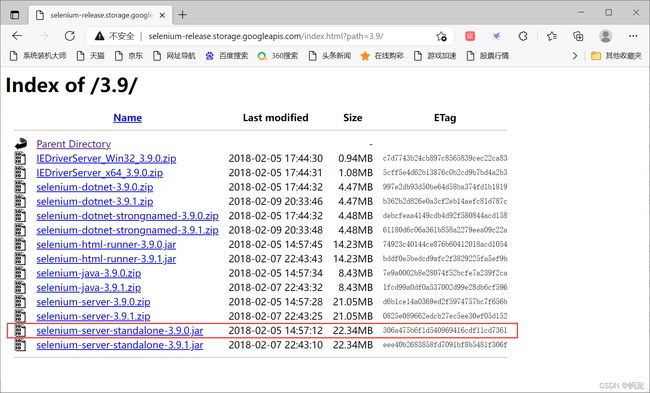
Task: Go to Parent Directory link
Action: [x=73, y=144]
